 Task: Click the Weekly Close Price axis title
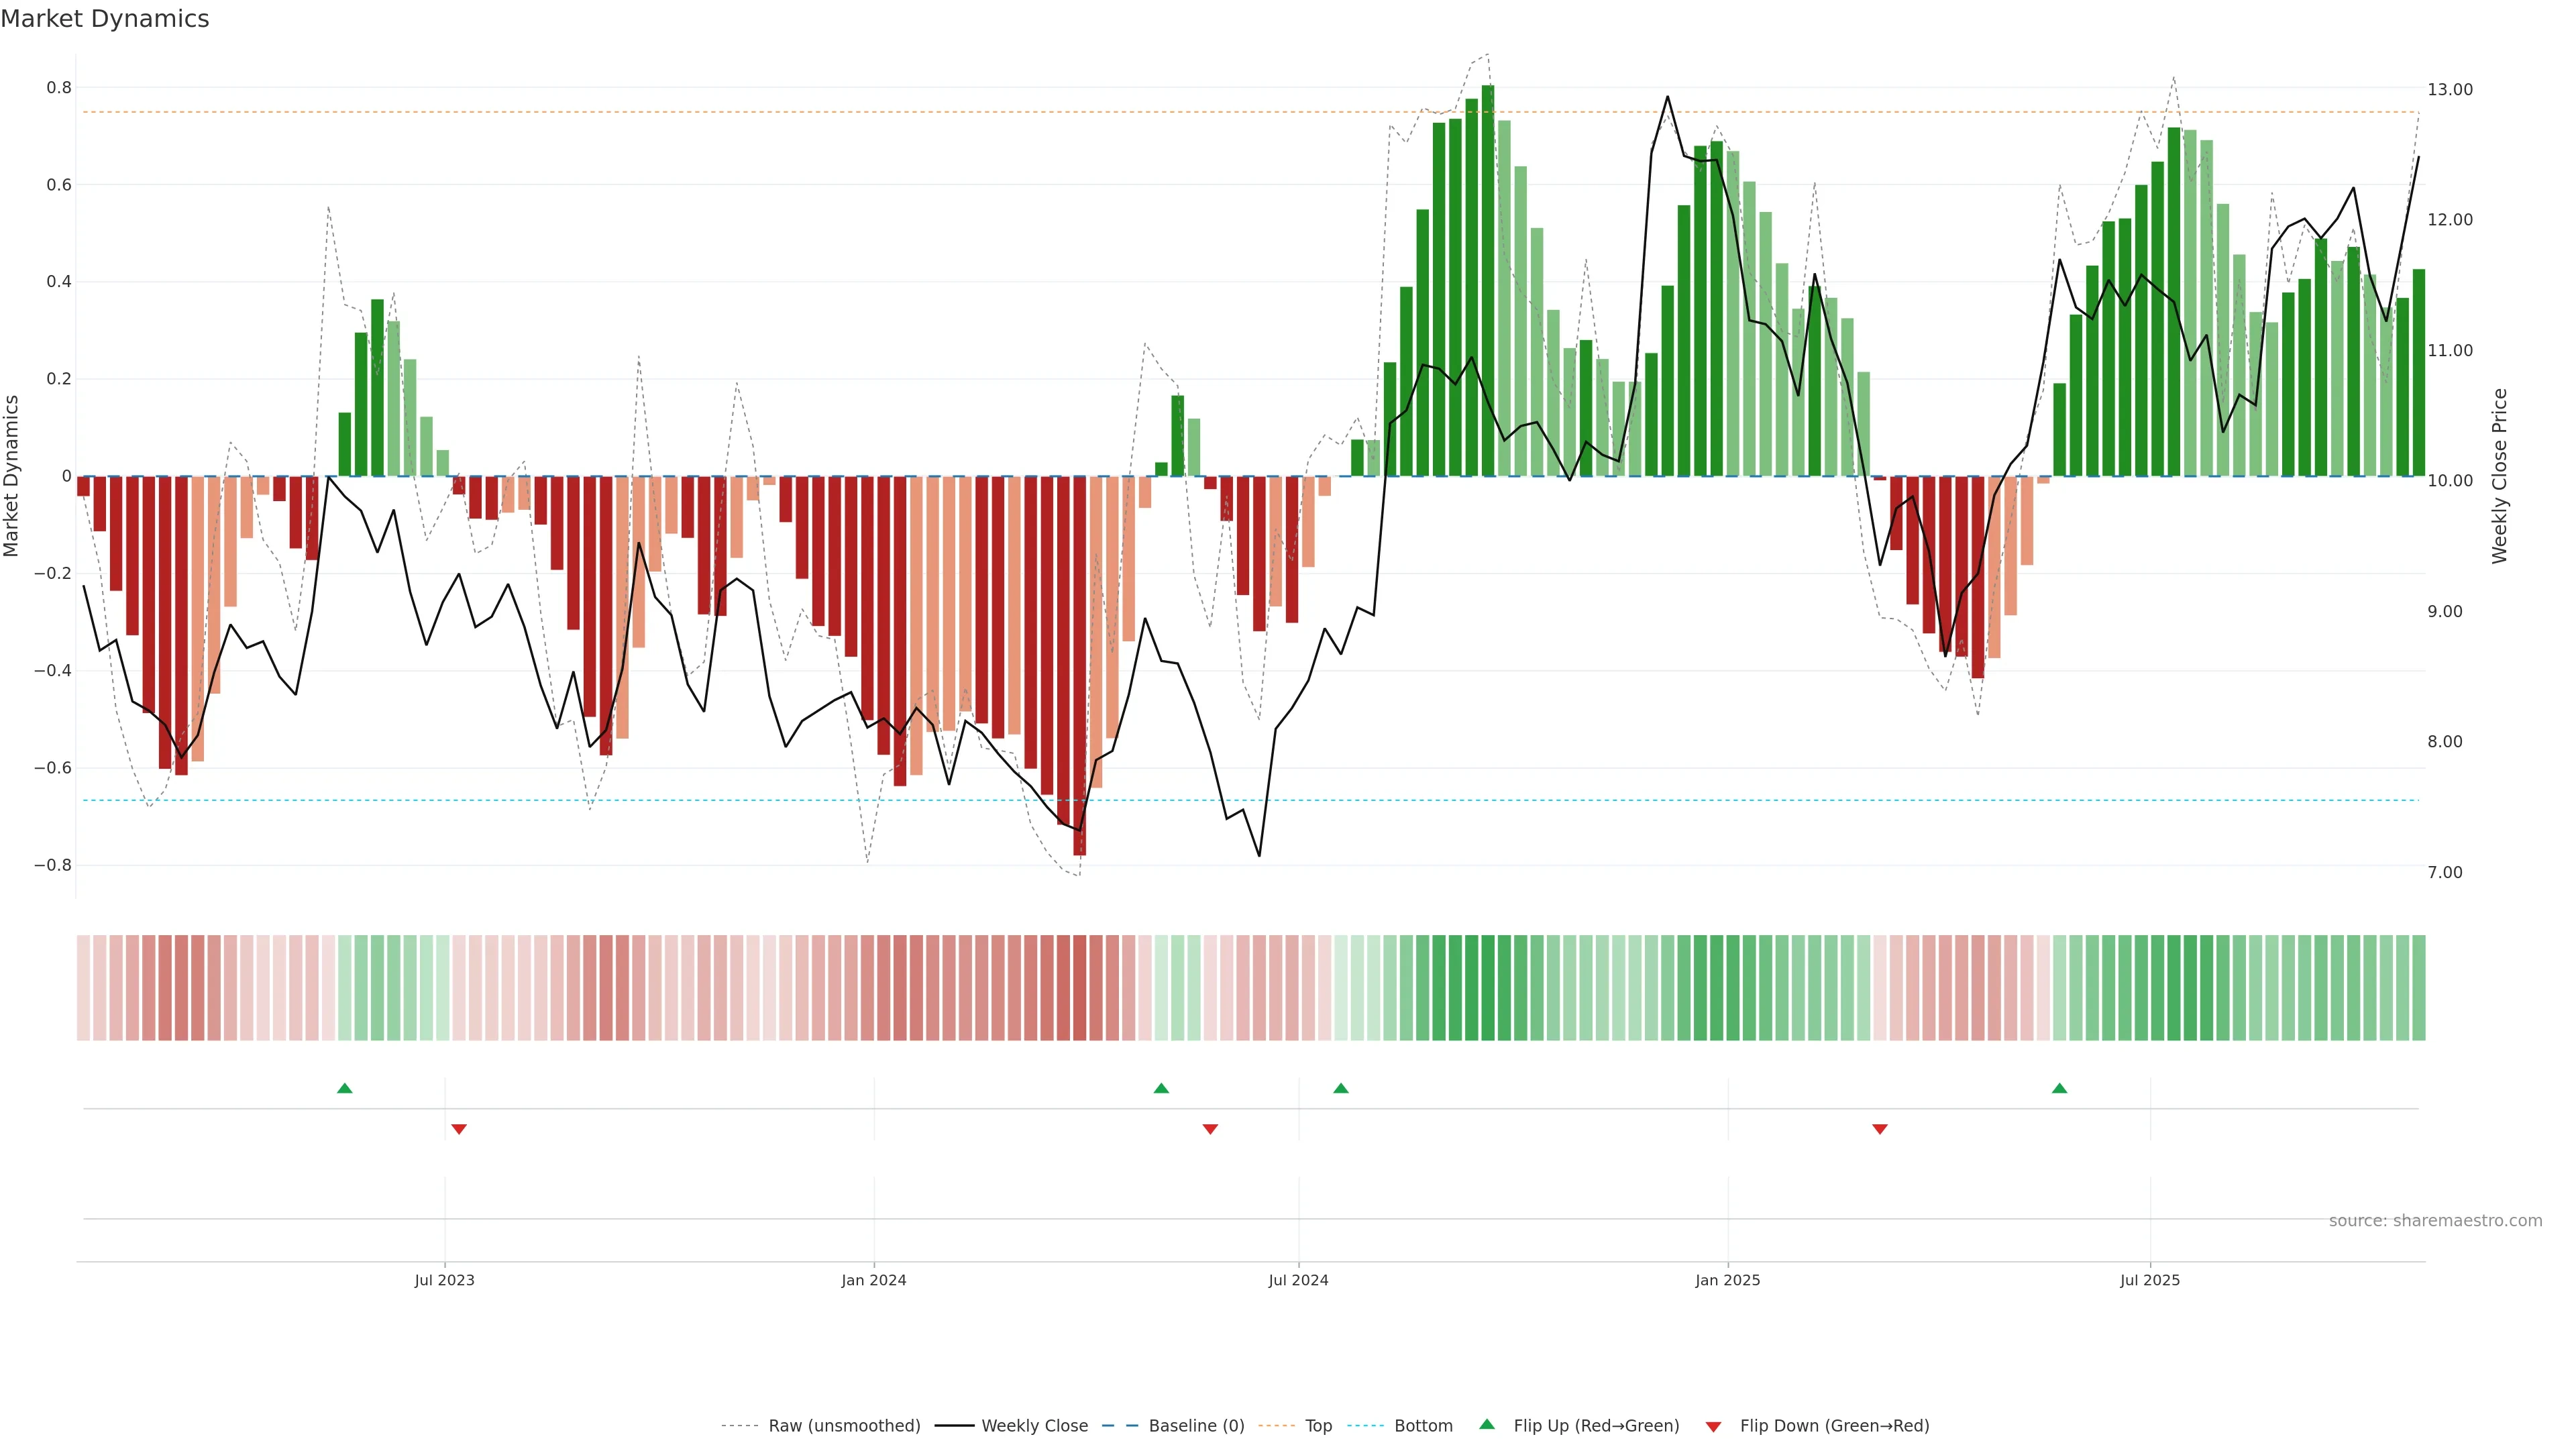(x=2500, y=476)
